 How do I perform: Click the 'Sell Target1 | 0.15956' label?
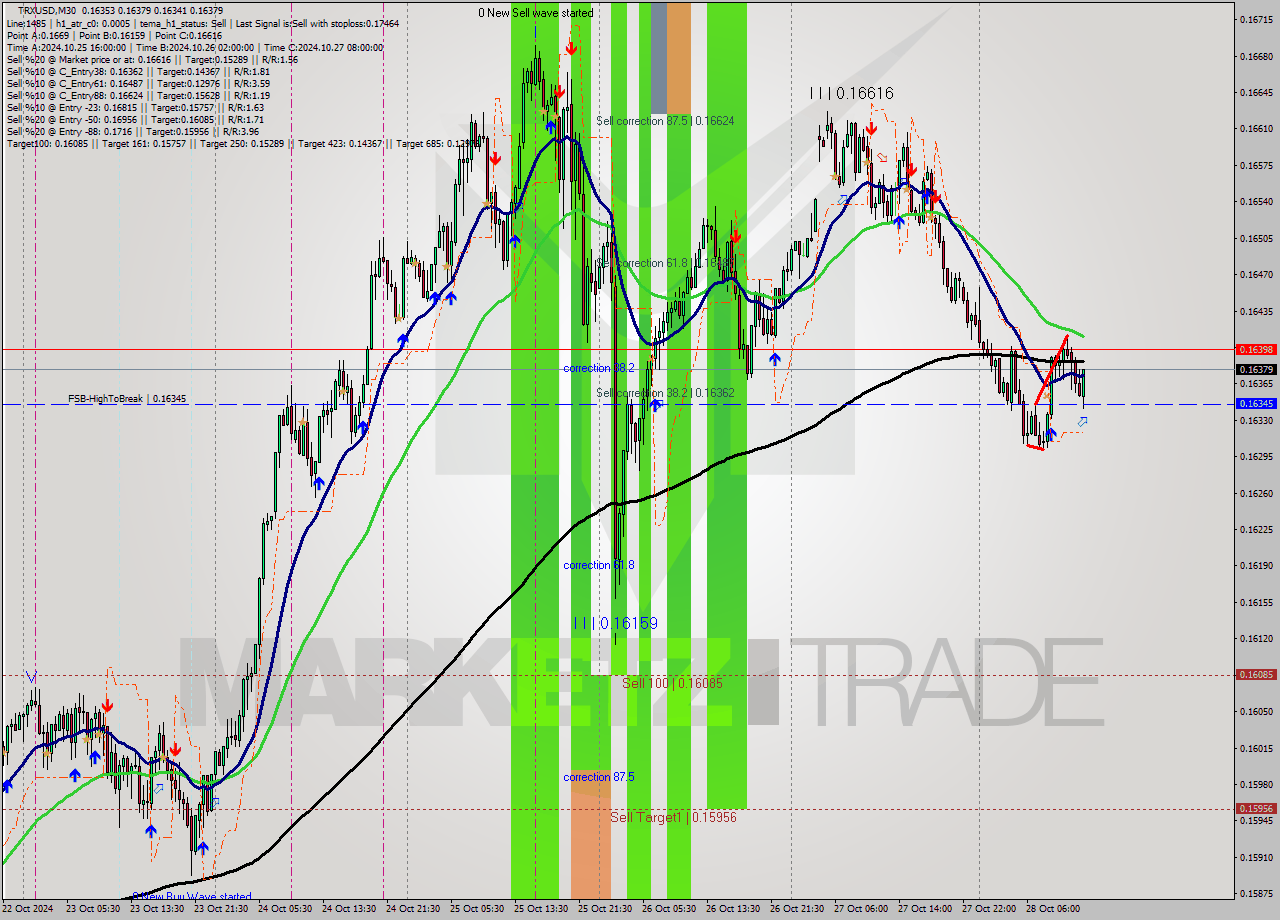click(673, 817)
